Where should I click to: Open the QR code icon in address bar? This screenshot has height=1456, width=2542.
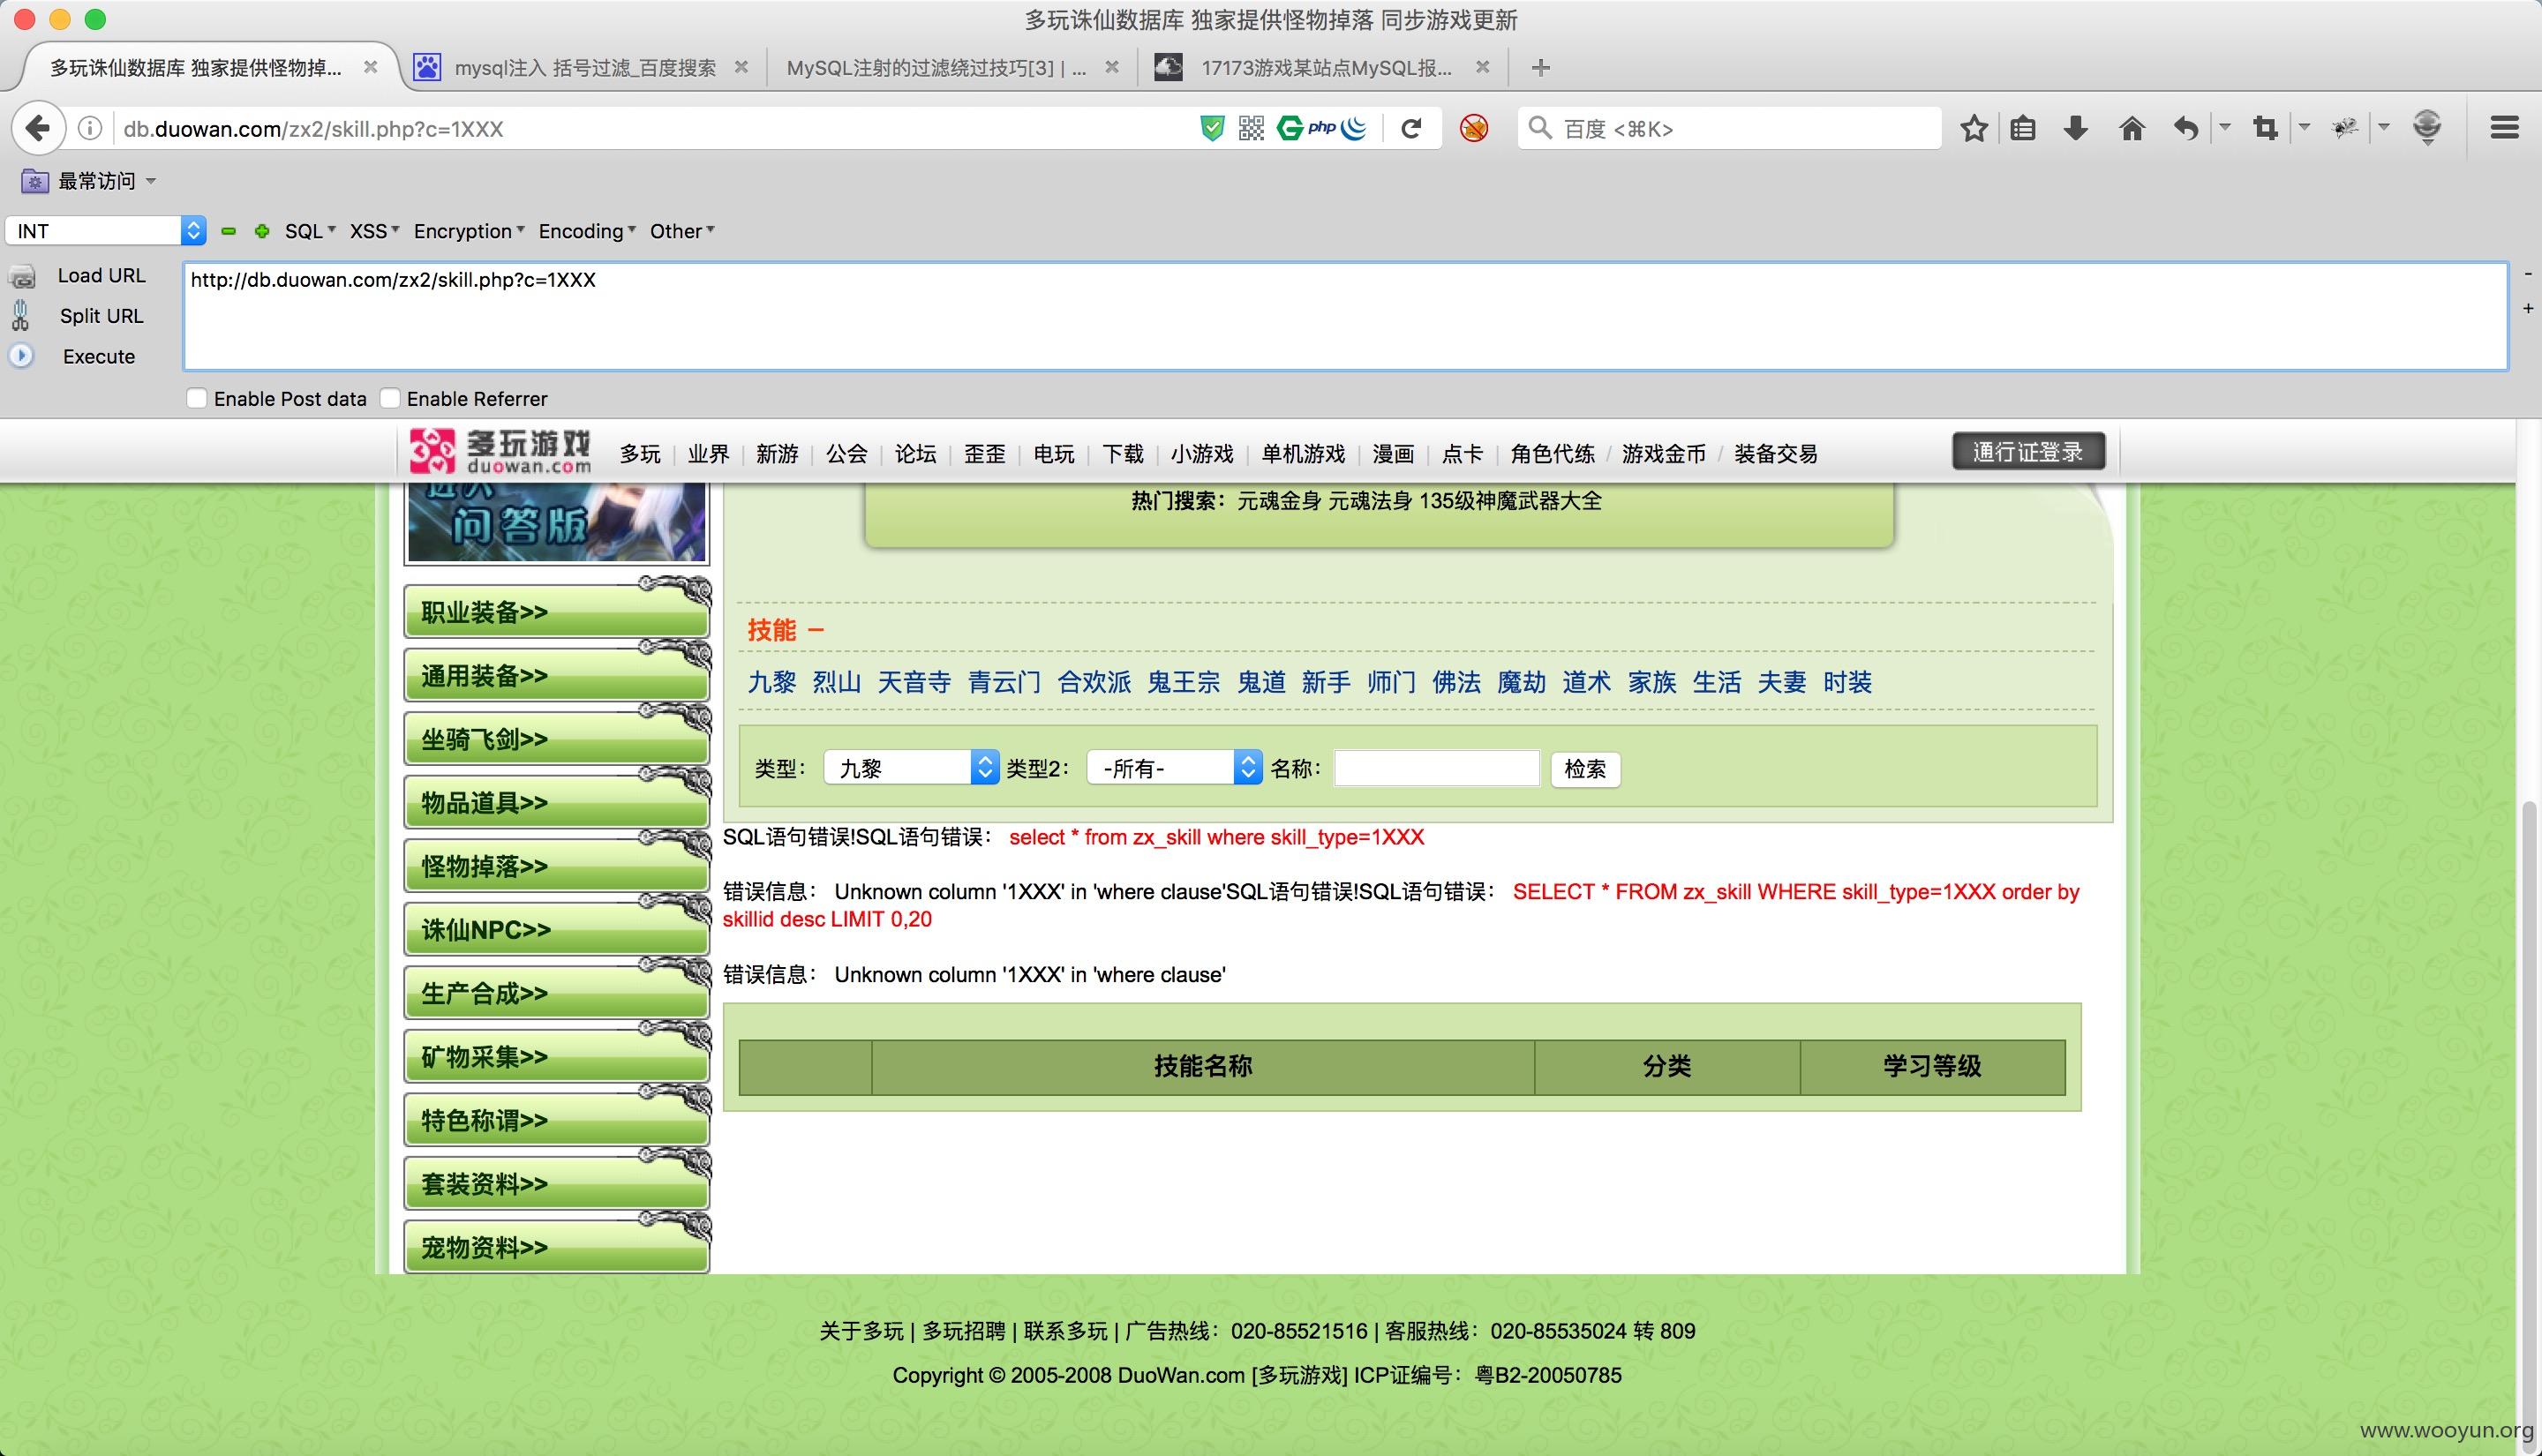(x=1251, y=128)
